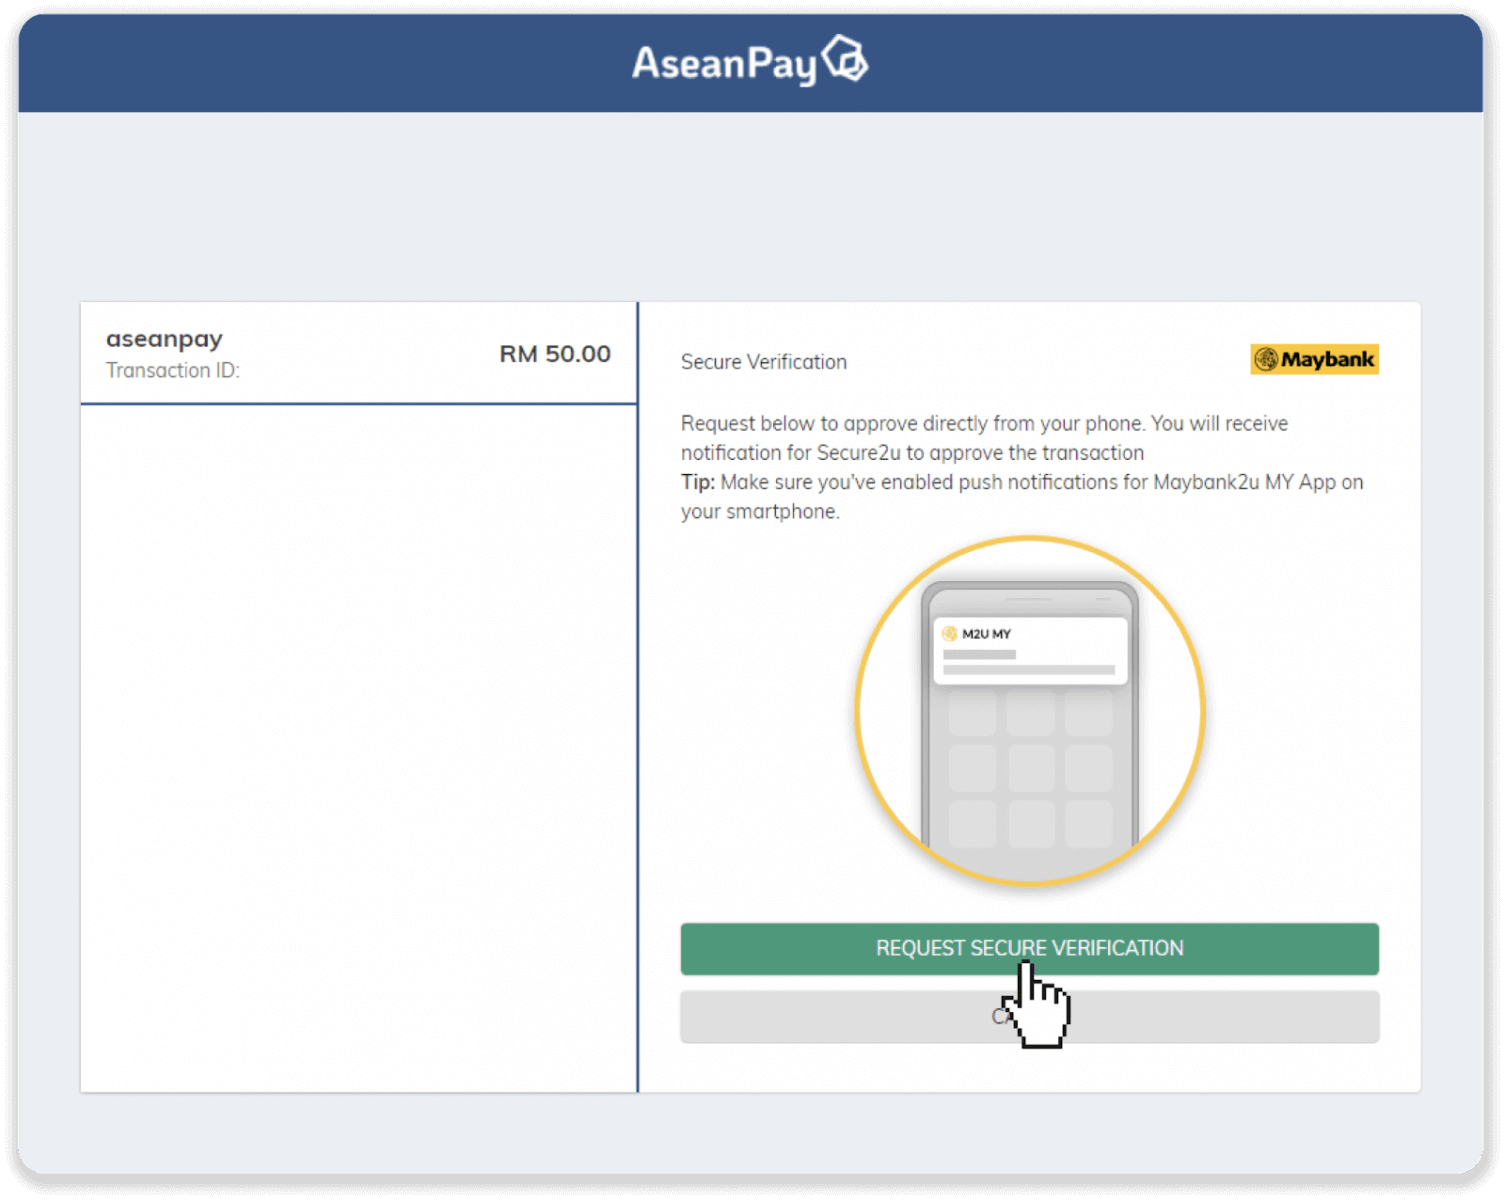Click the RM 50.00 amount
The width and height of the screenshot is (1505, 1200).
coord(555,354)
